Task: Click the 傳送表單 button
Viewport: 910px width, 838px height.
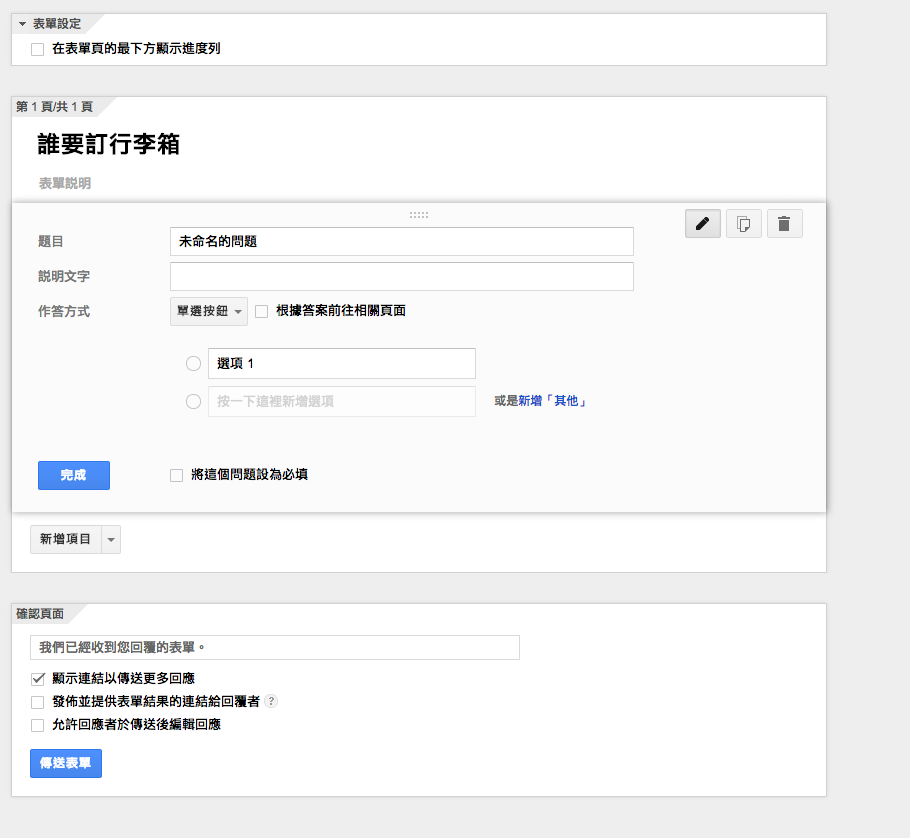Action: (x=66, y=763)
